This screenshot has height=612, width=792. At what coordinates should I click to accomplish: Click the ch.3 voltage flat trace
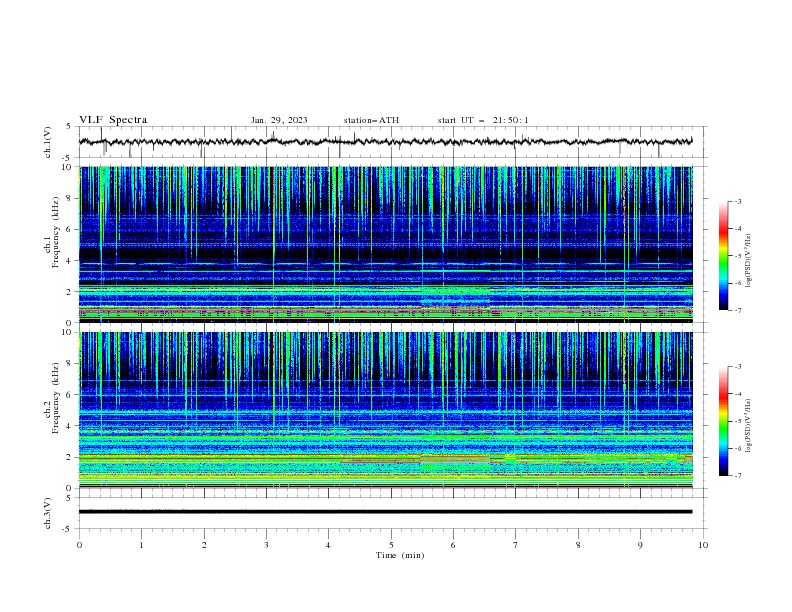point(385,512)
